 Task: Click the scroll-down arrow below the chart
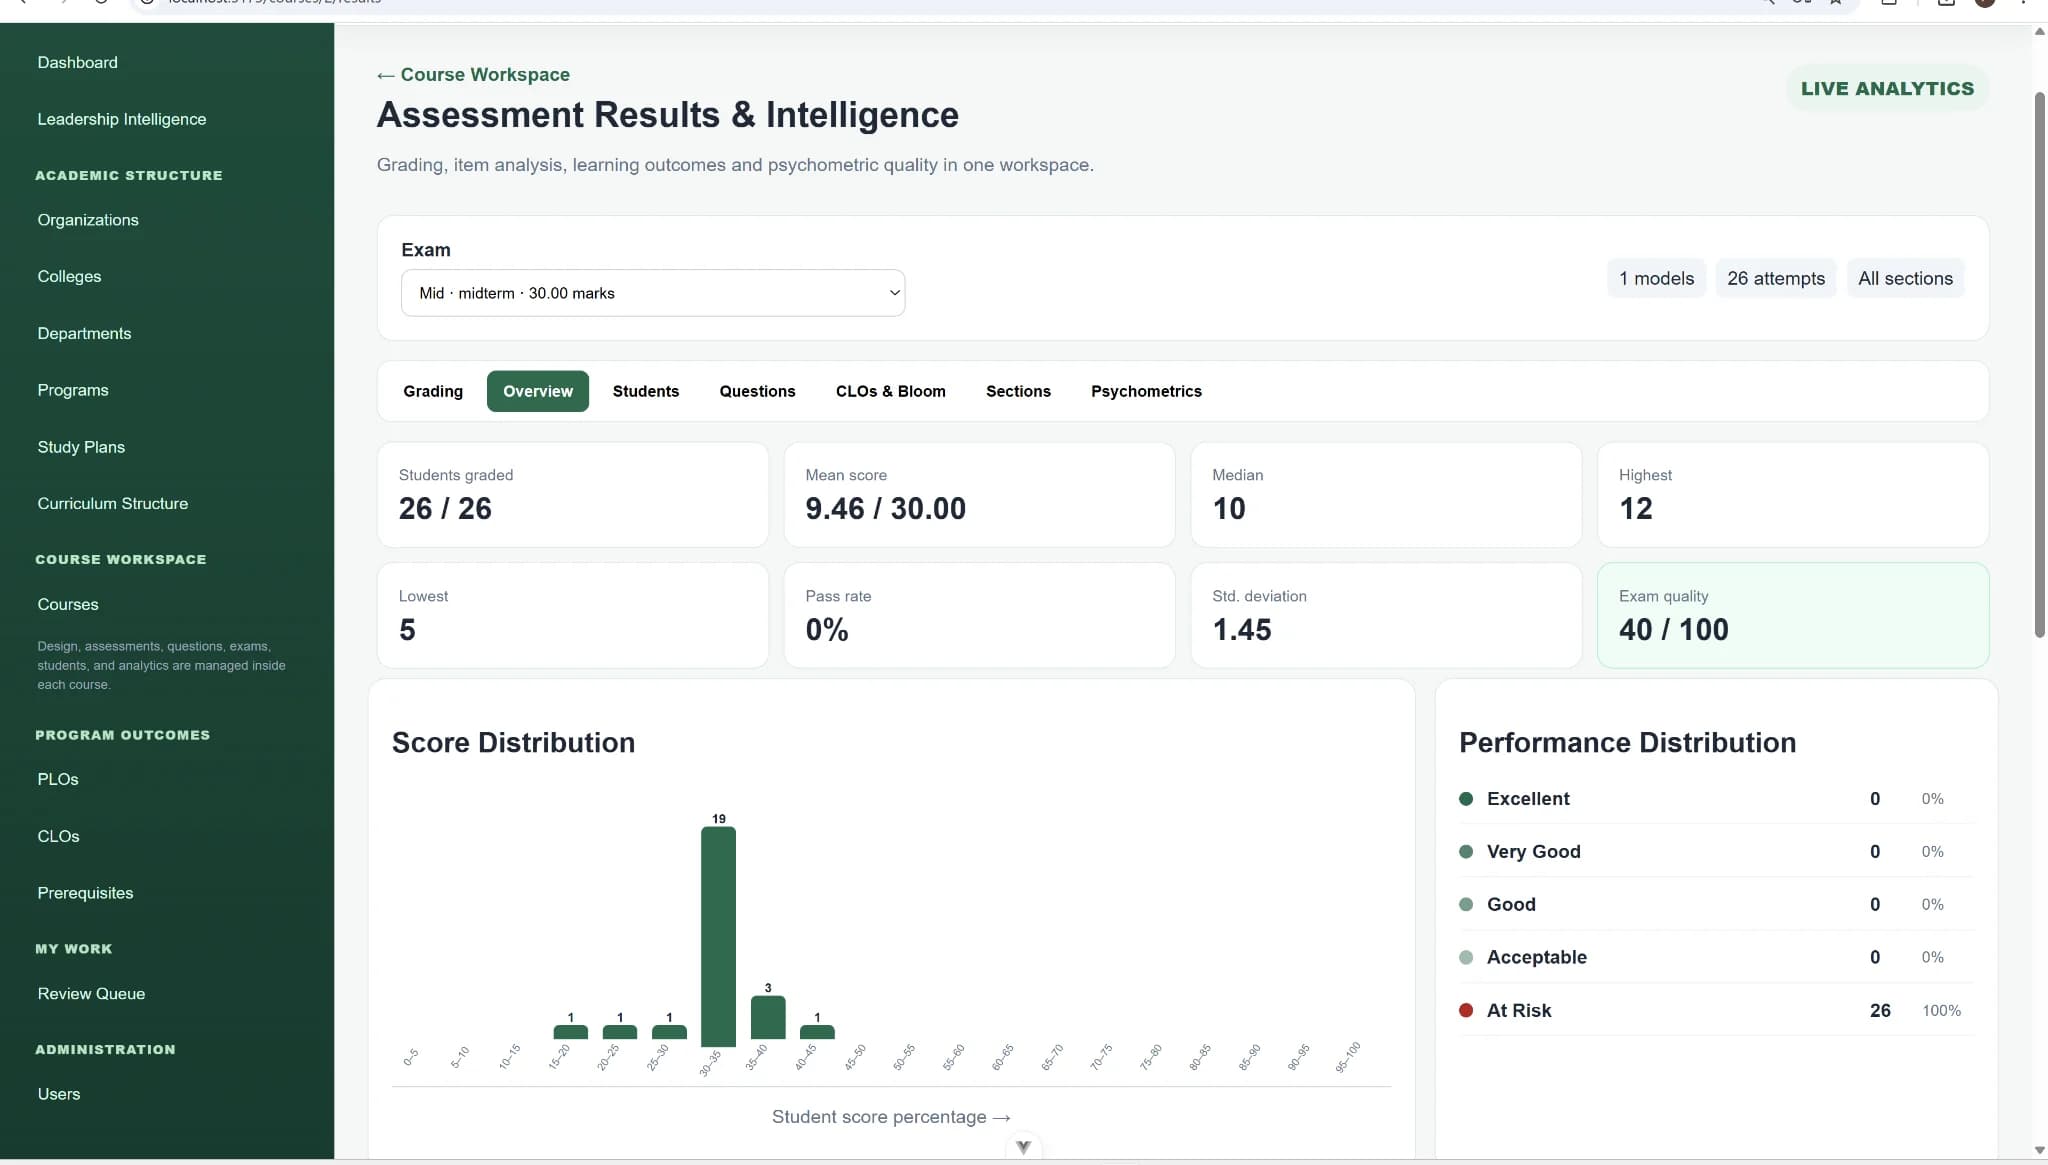pos(1023,1147)
